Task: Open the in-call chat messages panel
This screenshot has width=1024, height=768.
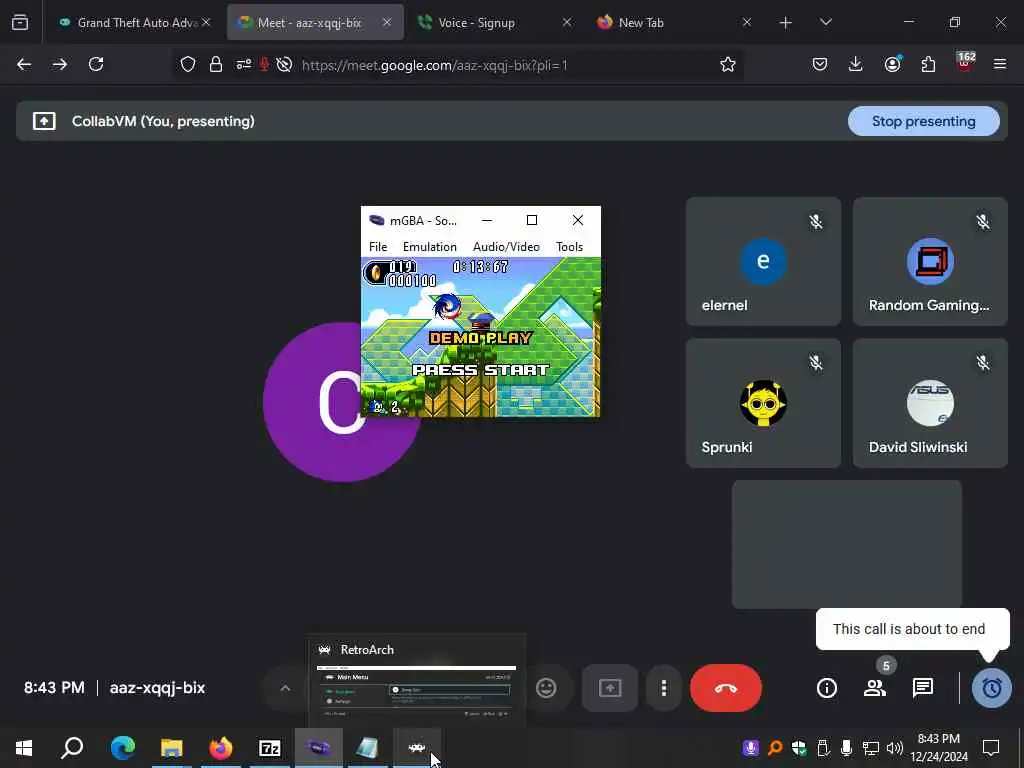Action: click(923, 688)
